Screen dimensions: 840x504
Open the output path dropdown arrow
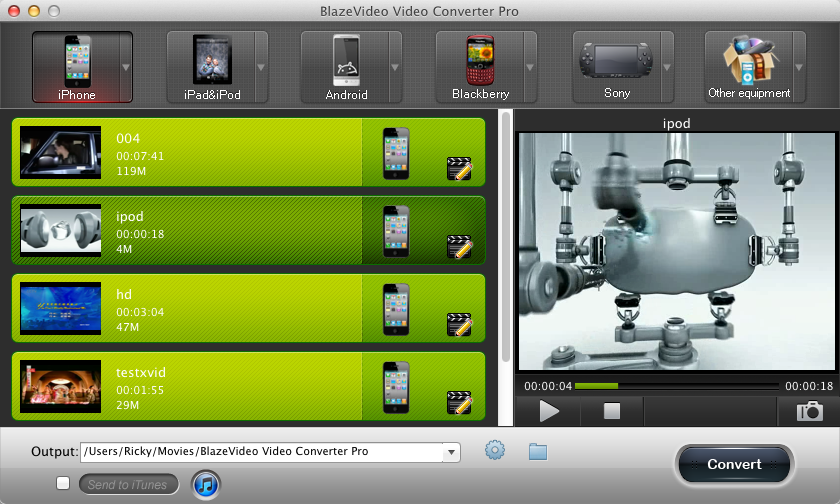coord(451,452)
